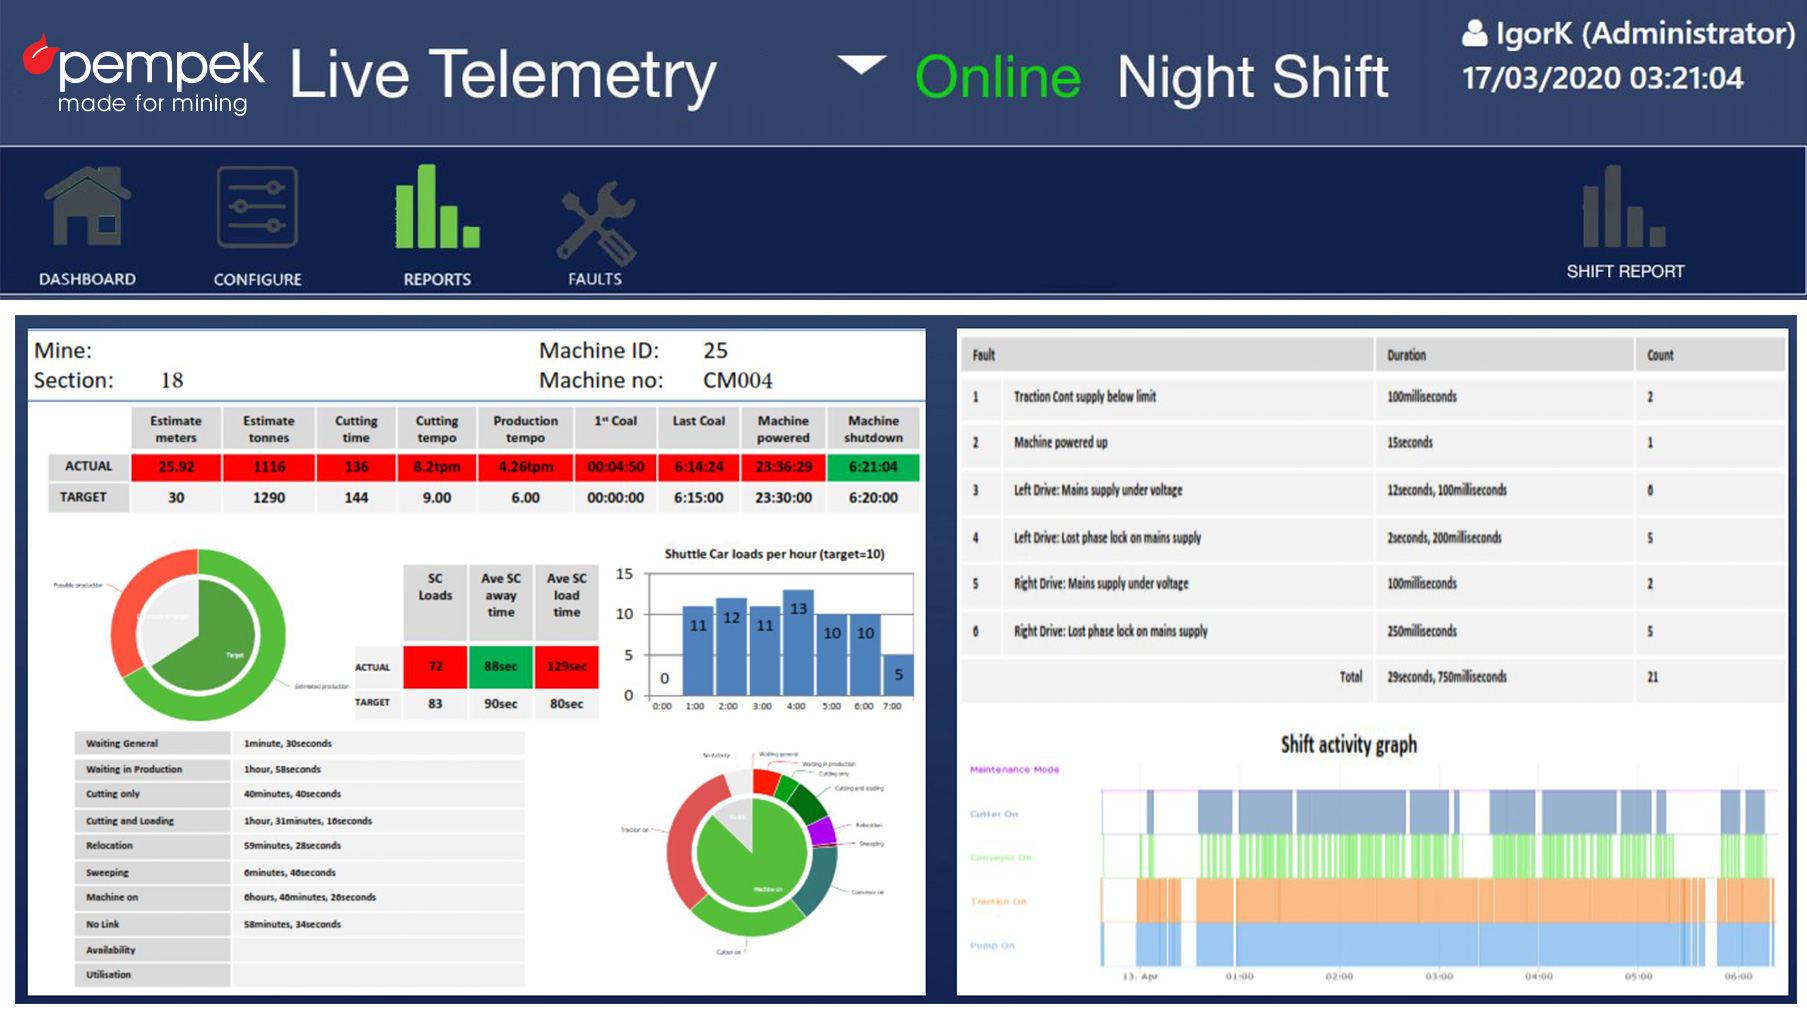
Task: Click the Pempek logo
Action: [x=145, y=76]
